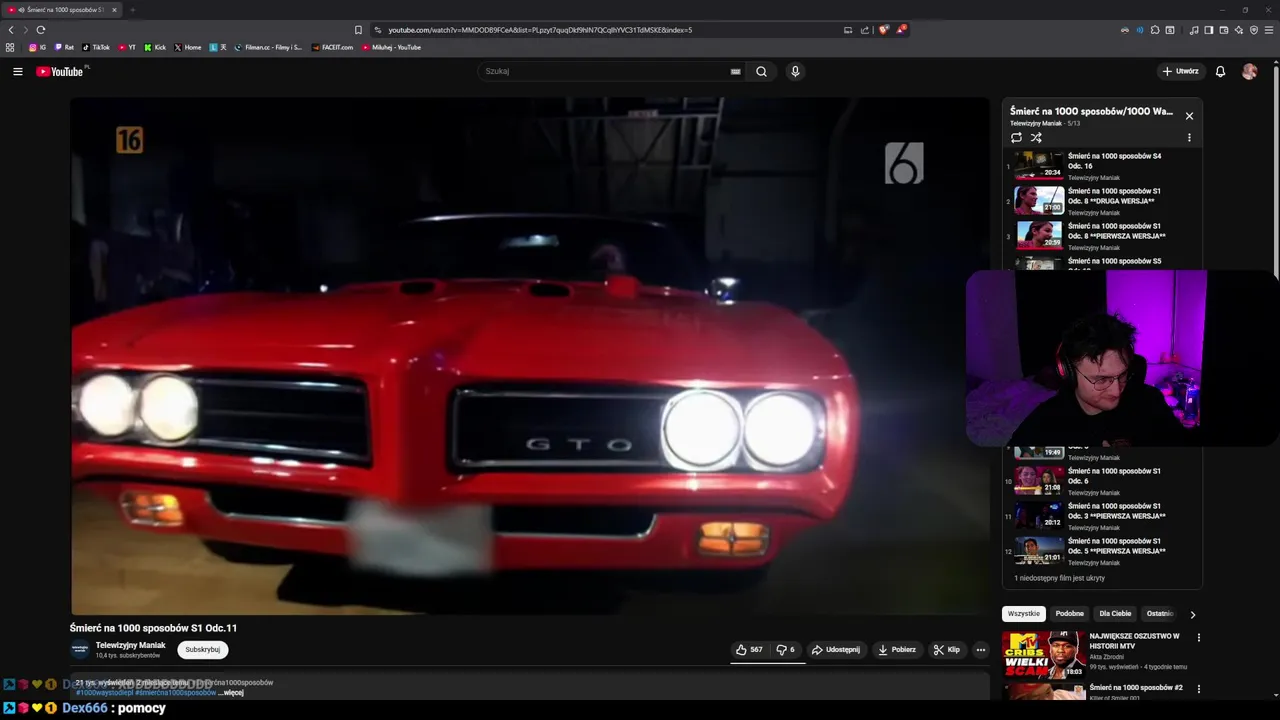Image resolution: width=1280 pixels, height=720 pixels.
Task: Open playlist item S1 Odc. 6
Action: point(1100,480)
